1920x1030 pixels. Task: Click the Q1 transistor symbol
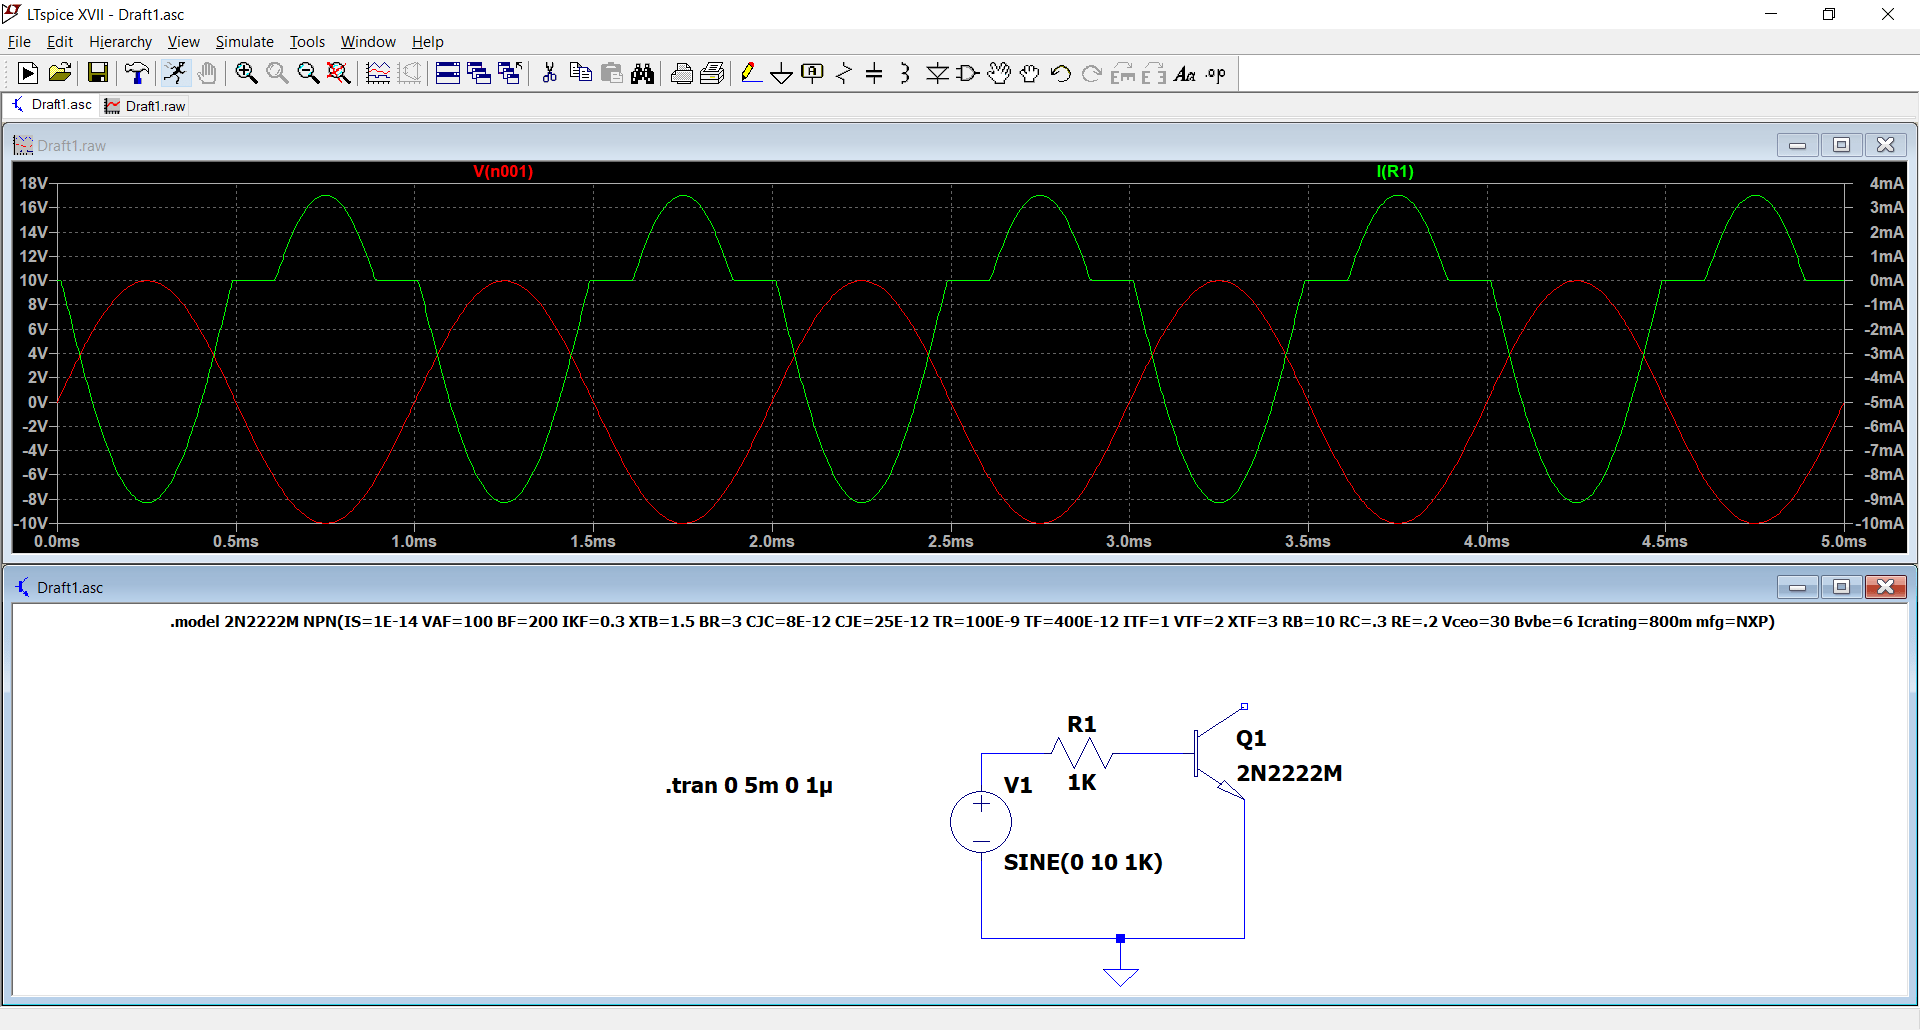click(1220, 753)
